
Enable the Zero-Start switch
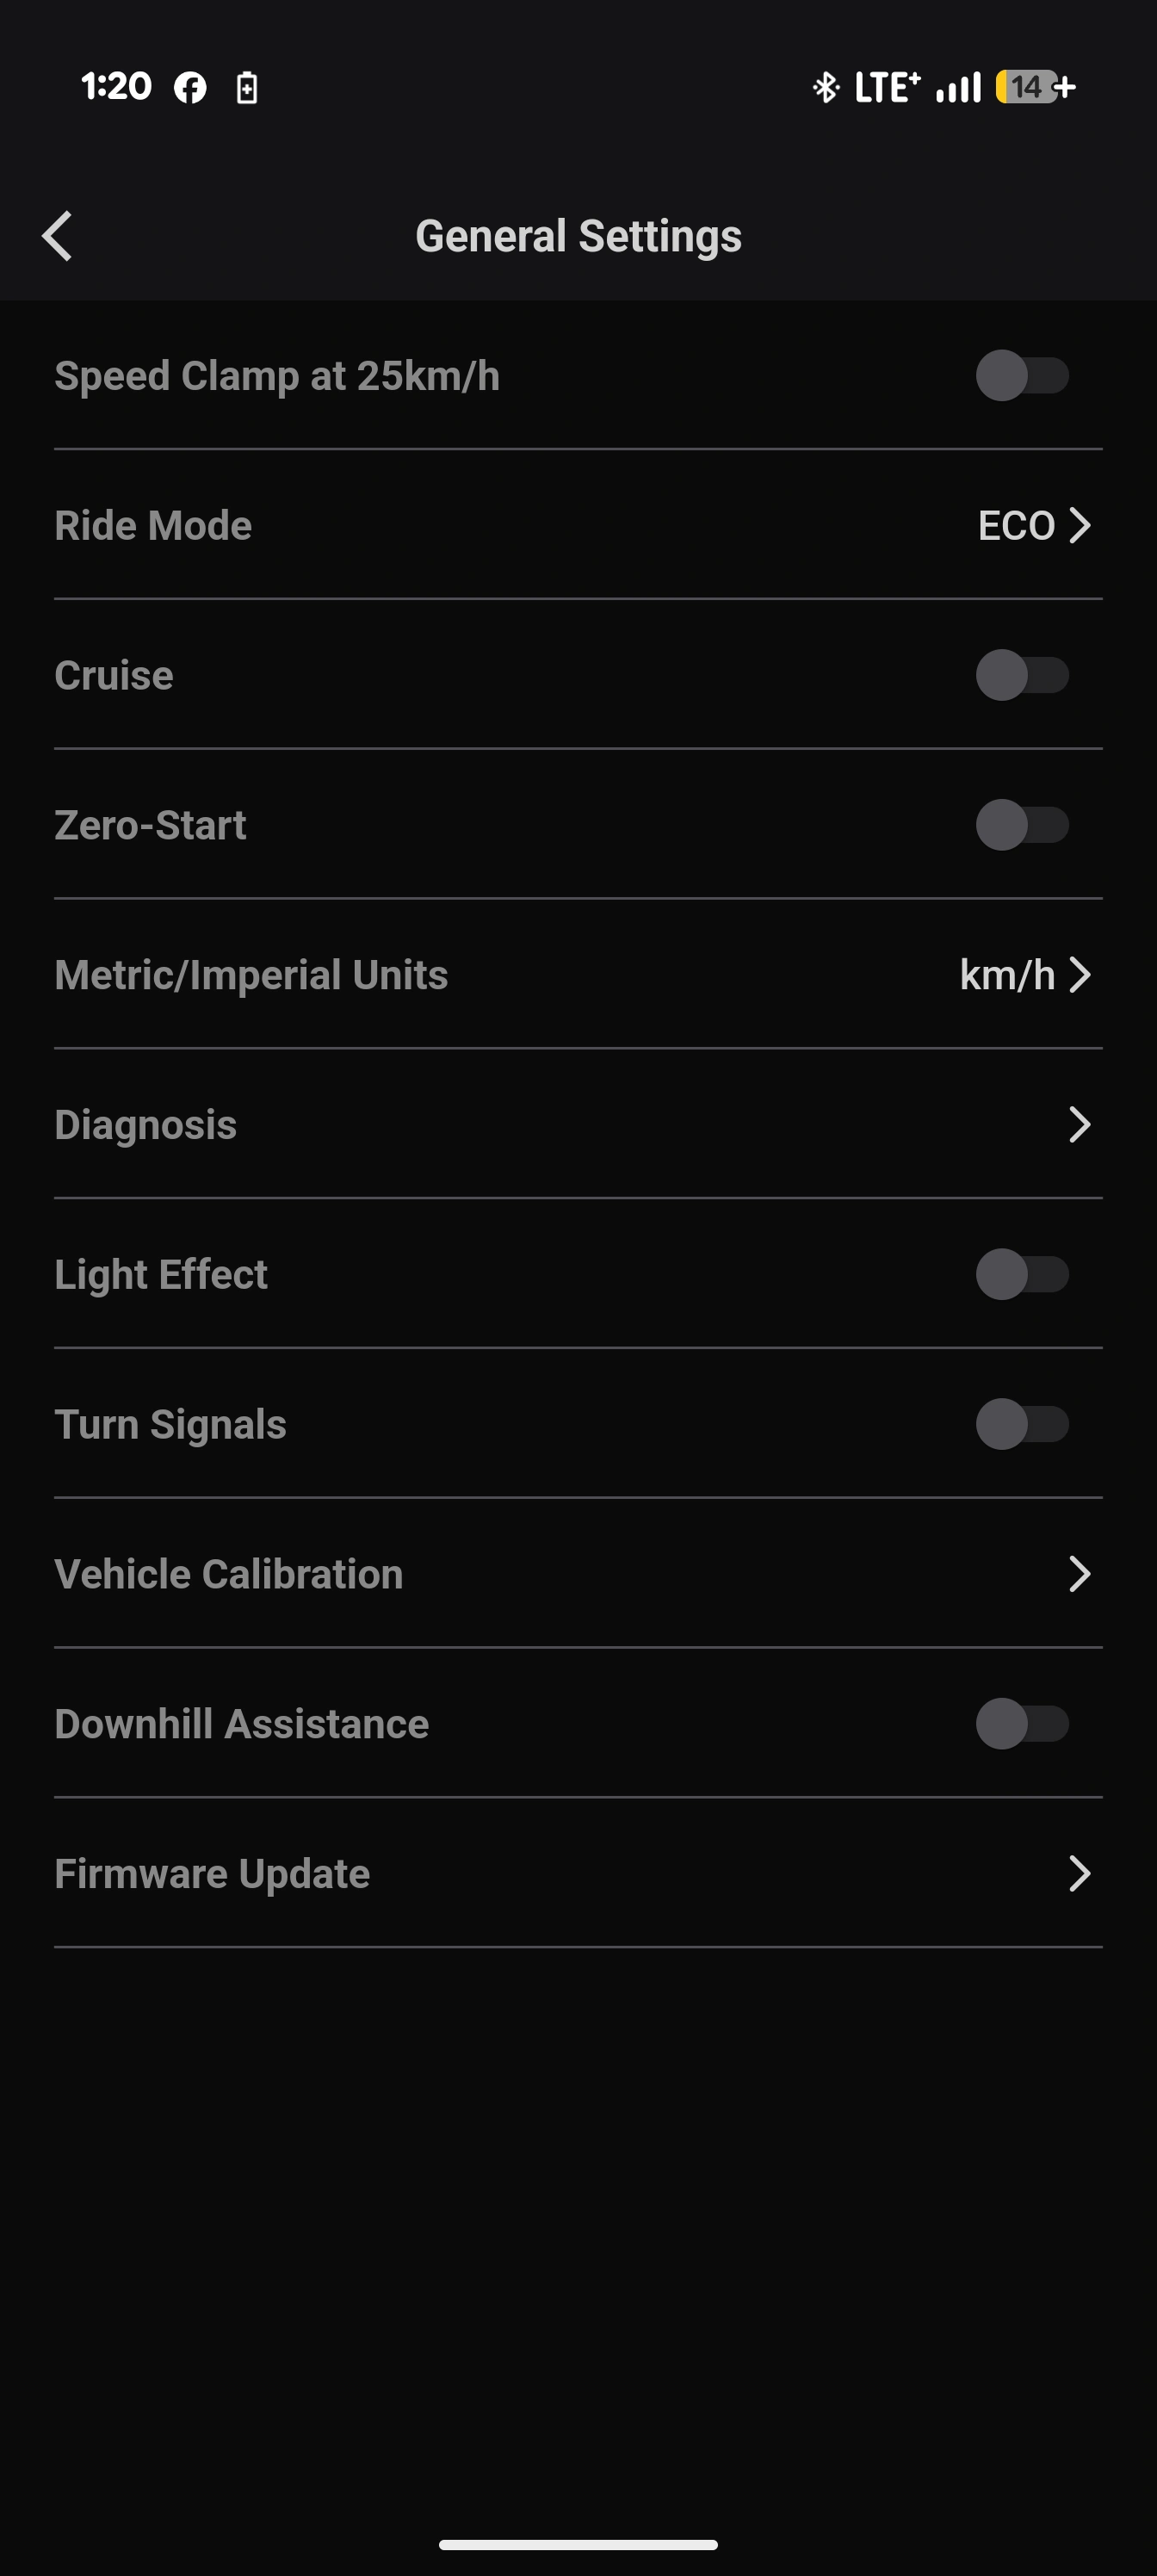point(1022,825)
